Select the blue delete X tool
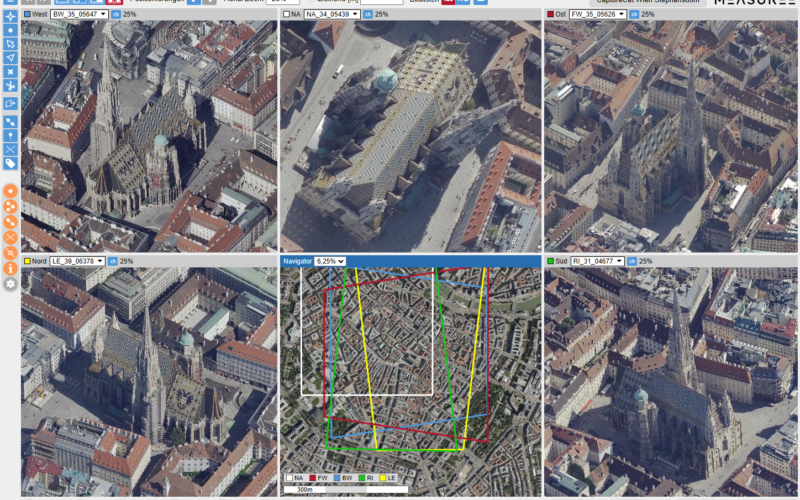This screenshot has width=800, height=500. (x=10, y=71)
